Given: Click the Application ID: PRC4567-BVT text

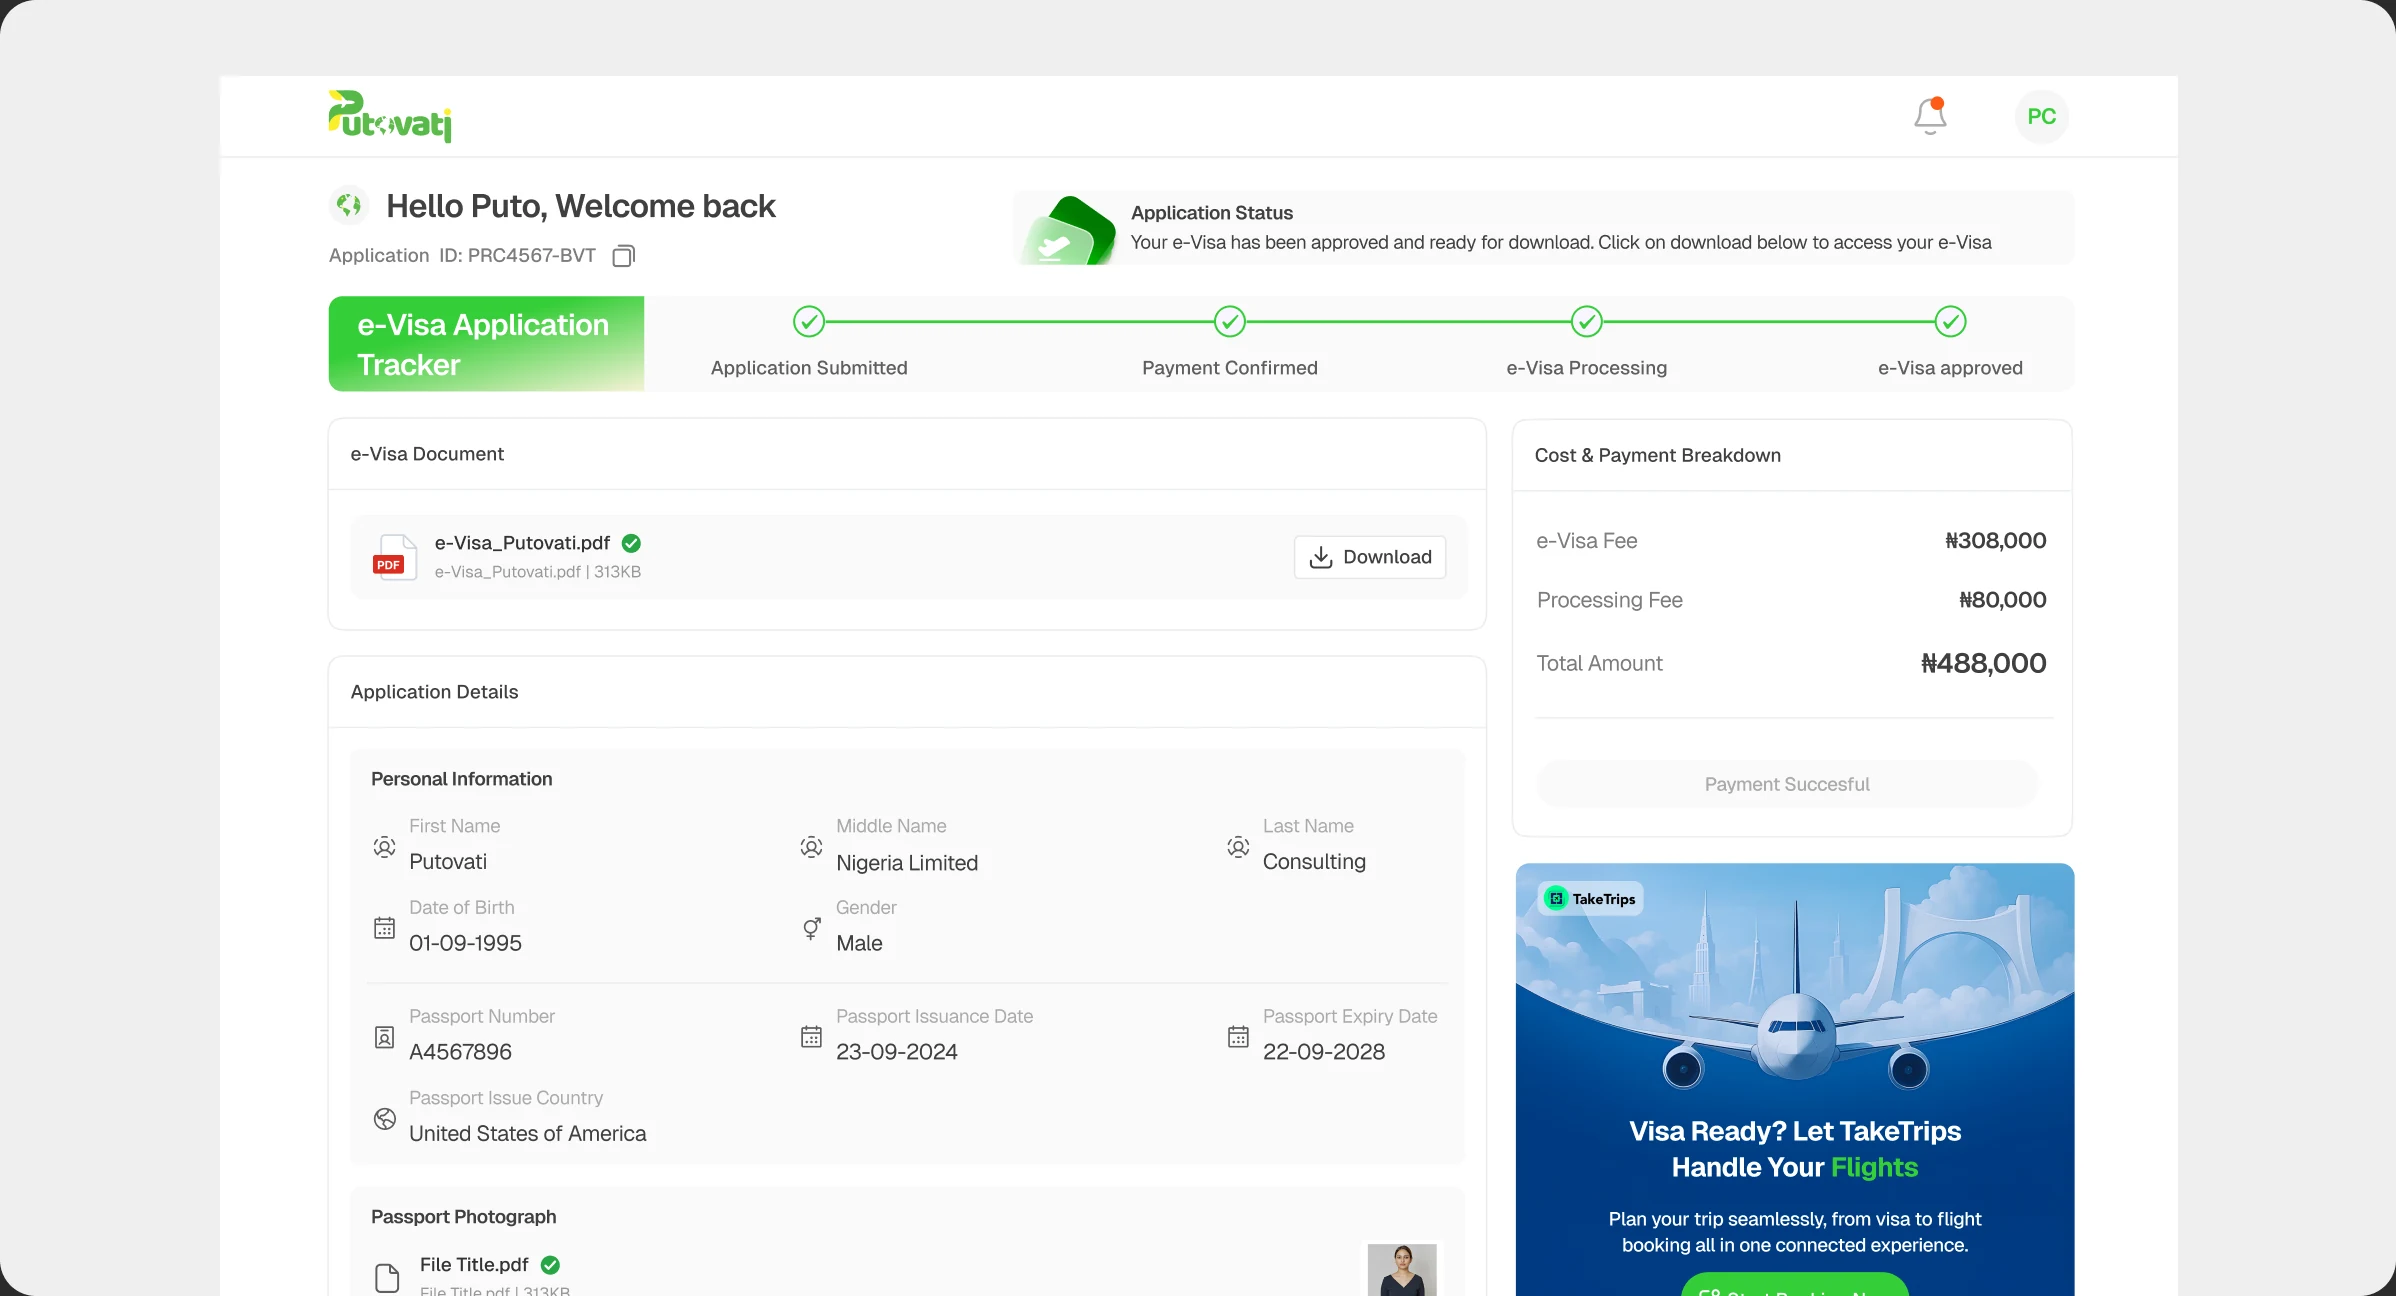Looking at the screenshot, I should (x=462, y=256).
